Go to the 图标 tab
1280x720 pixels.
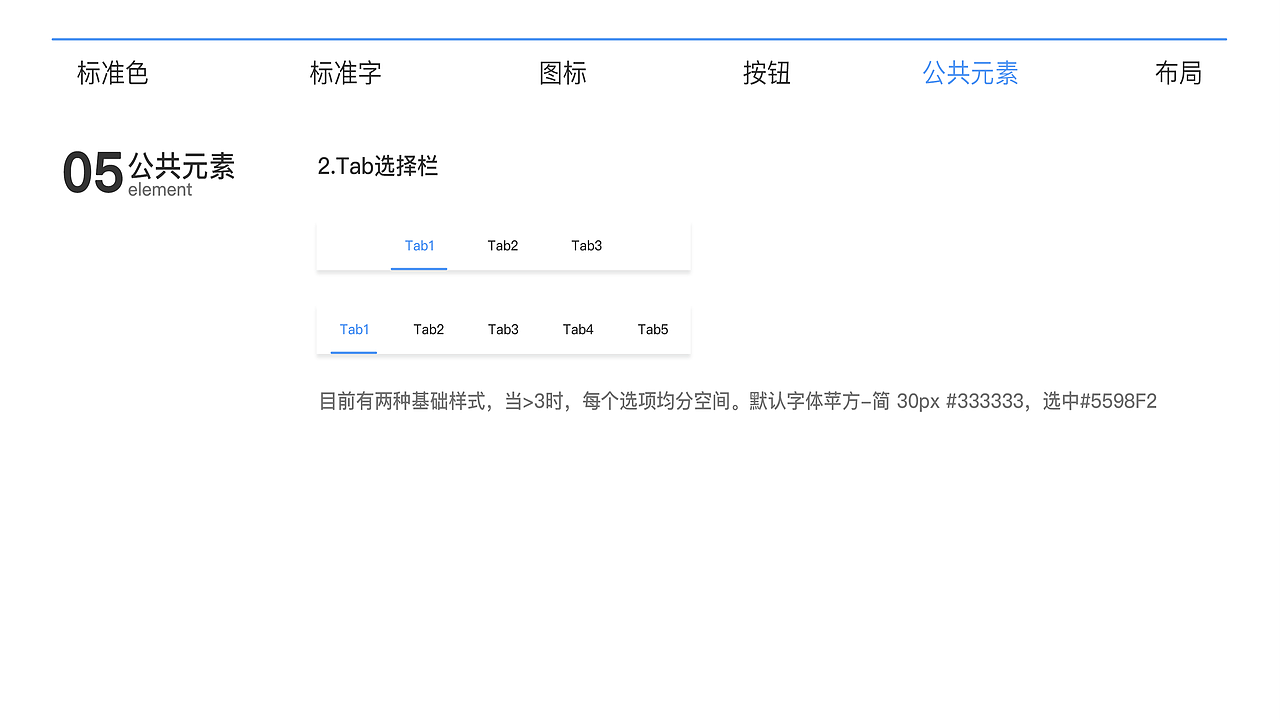tap(563, 73)
